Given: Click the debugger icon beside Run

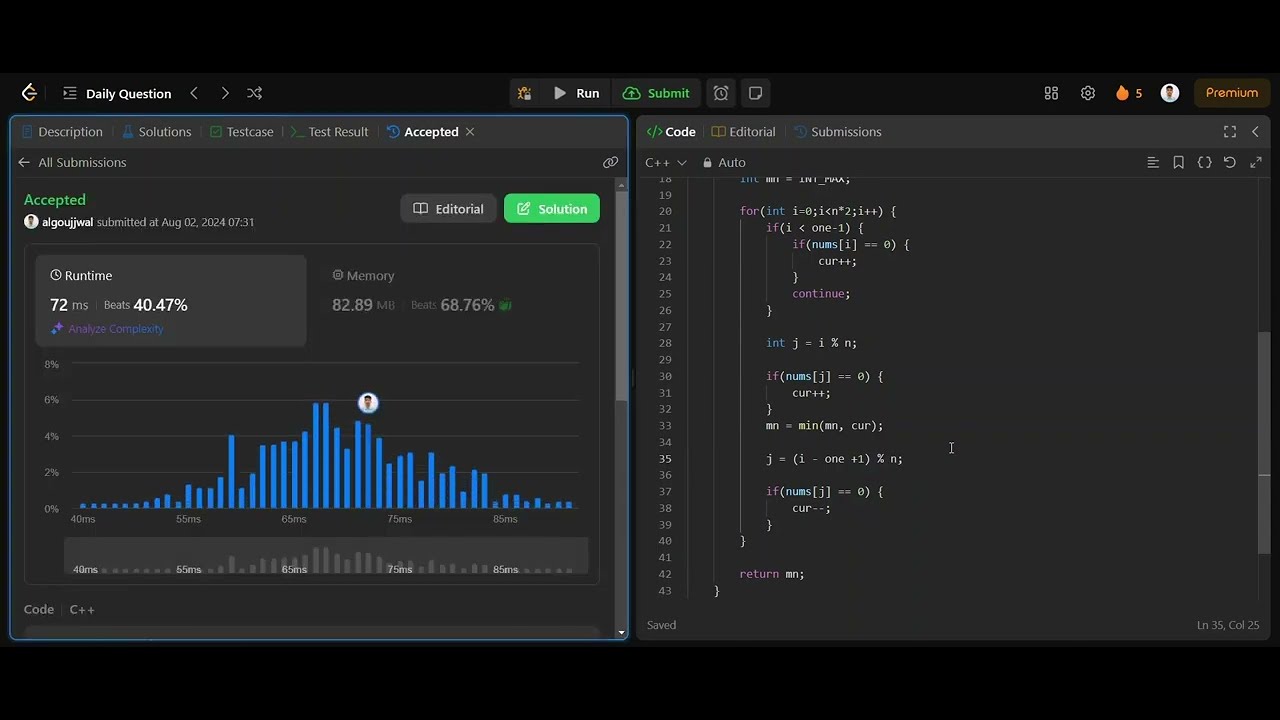Looking at the screenshot, I should (x=524, y=93).
